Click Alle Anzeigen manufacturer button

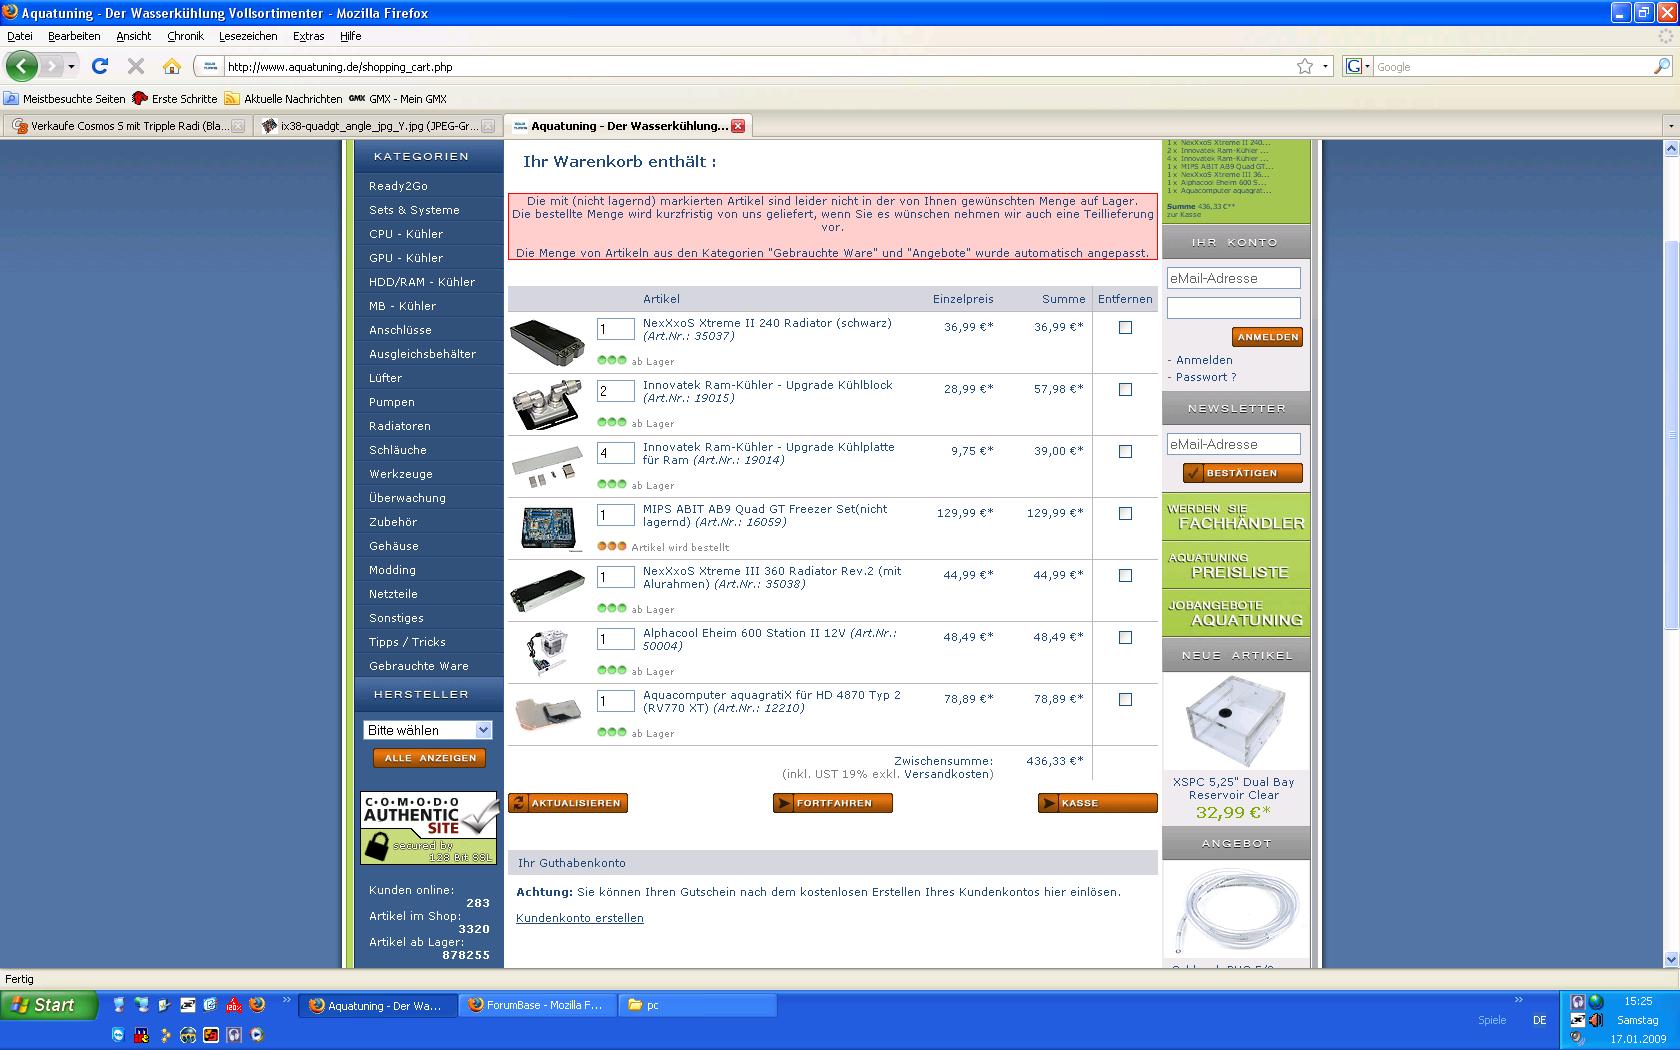pyautogui.click(x=430, y=758)
